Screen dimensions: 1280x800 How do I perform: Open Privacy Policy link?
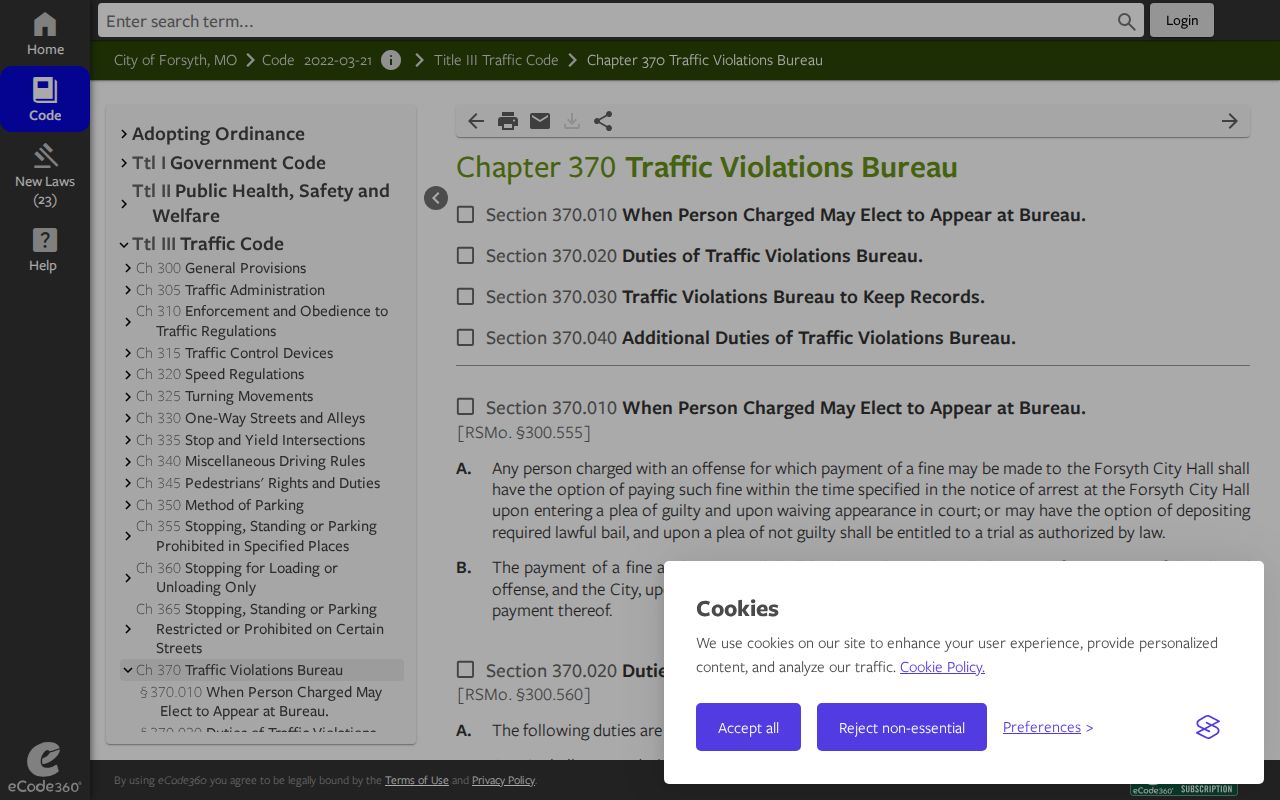[503, 780]
